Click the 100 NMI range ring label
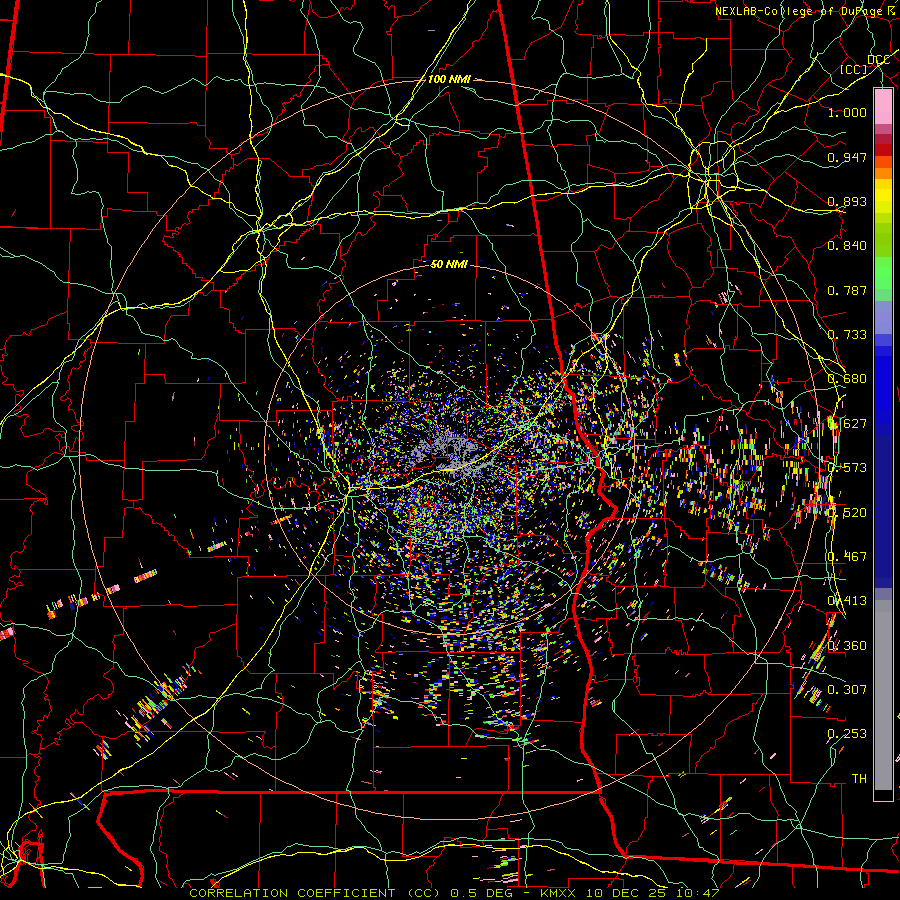This screenshot has width=900, height=900. pyautogui.click(x=449, y=79)
